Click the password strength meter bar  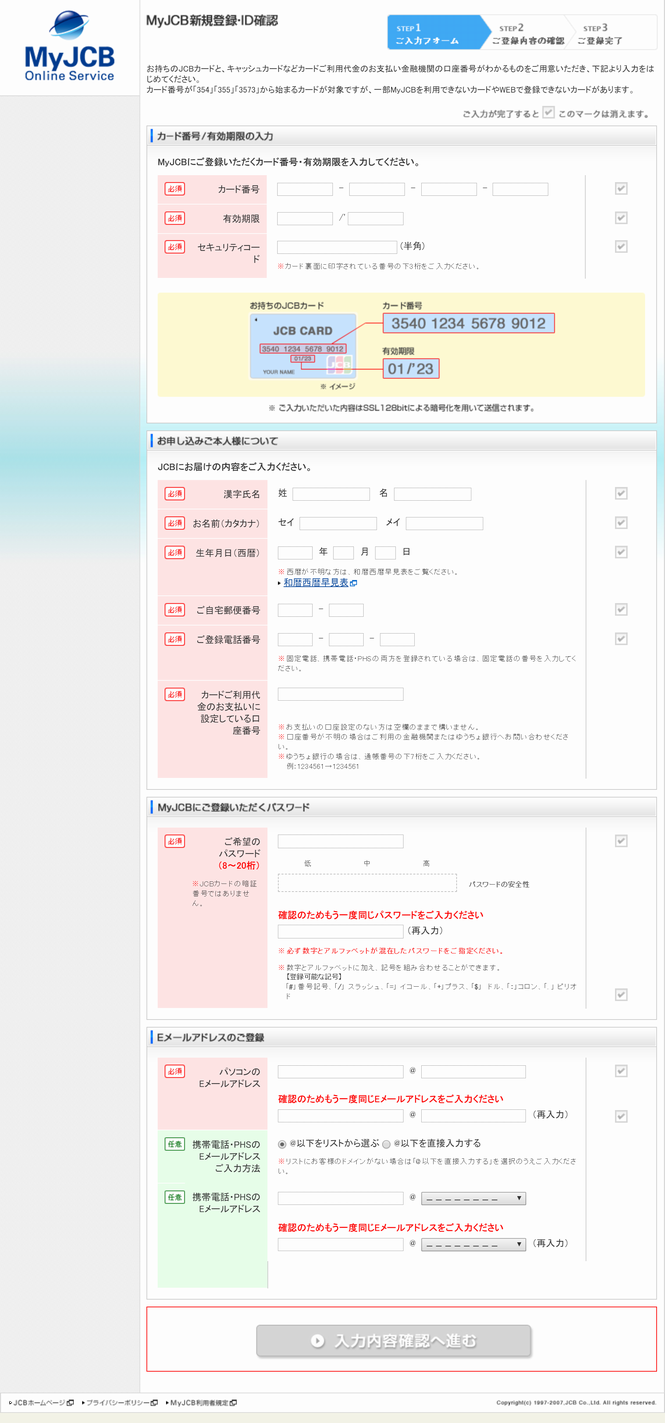click(x=367, y=883)
